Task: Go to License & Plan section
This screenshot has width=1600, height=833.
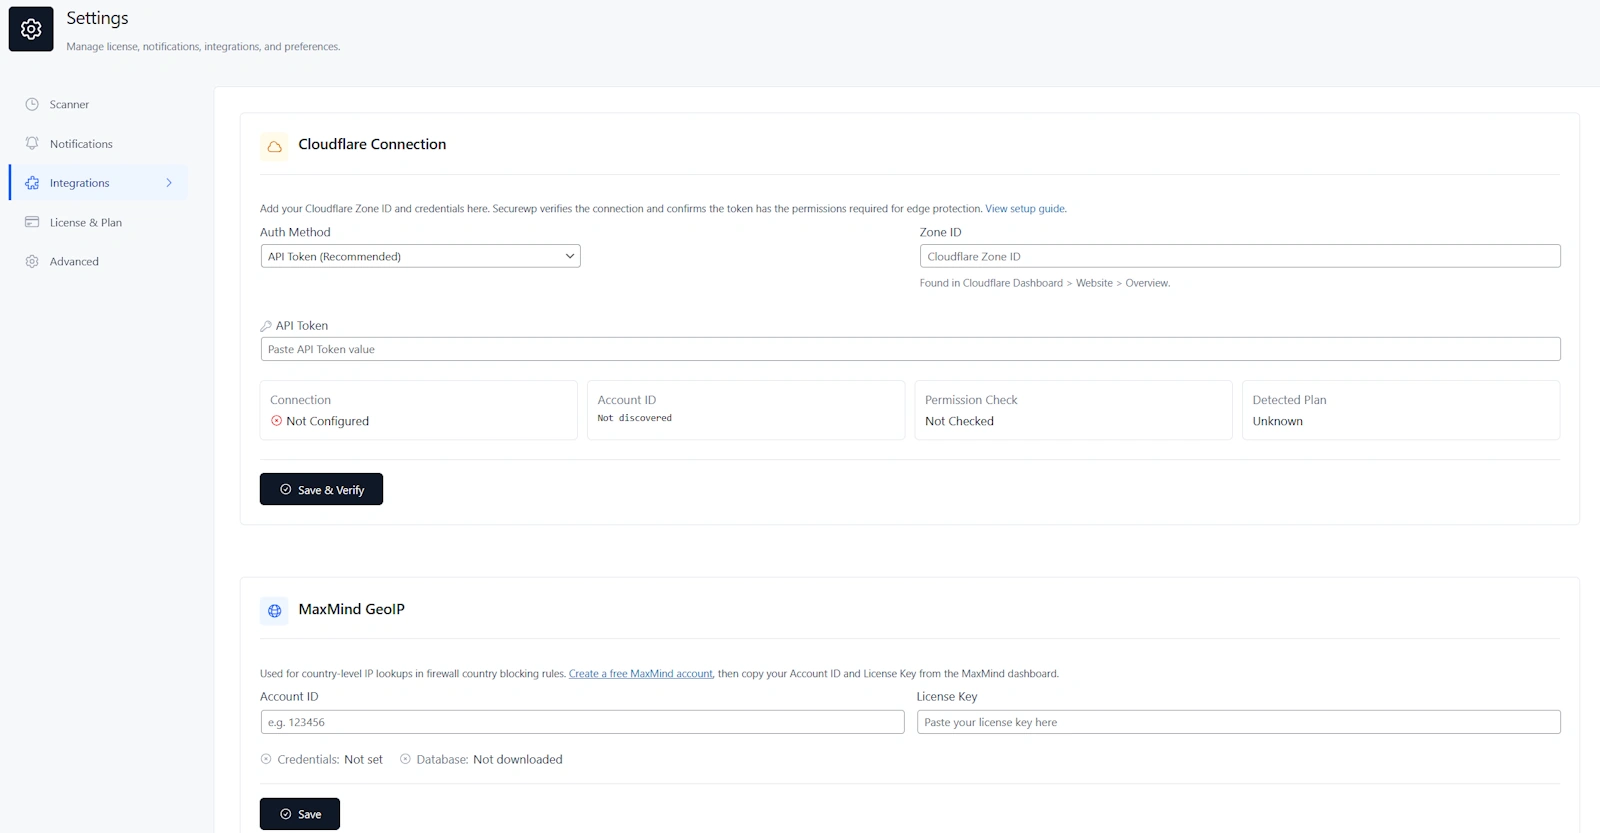Action: (x=98, y=222)
